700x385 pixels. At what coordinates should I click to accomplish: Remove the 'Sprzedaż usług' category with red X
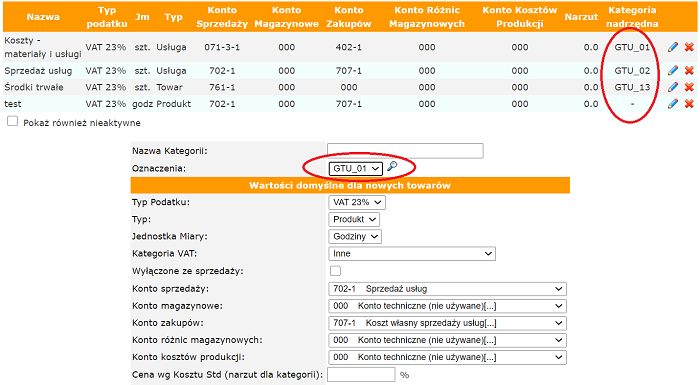pyautogui.click(x=689, y=70)
